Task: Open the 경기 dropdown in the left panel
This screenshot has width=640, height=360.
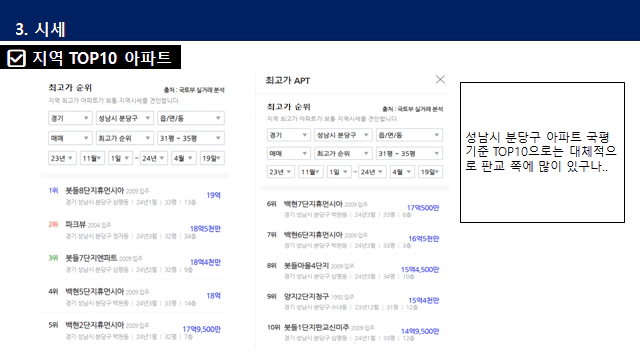Action: point(70,118)
